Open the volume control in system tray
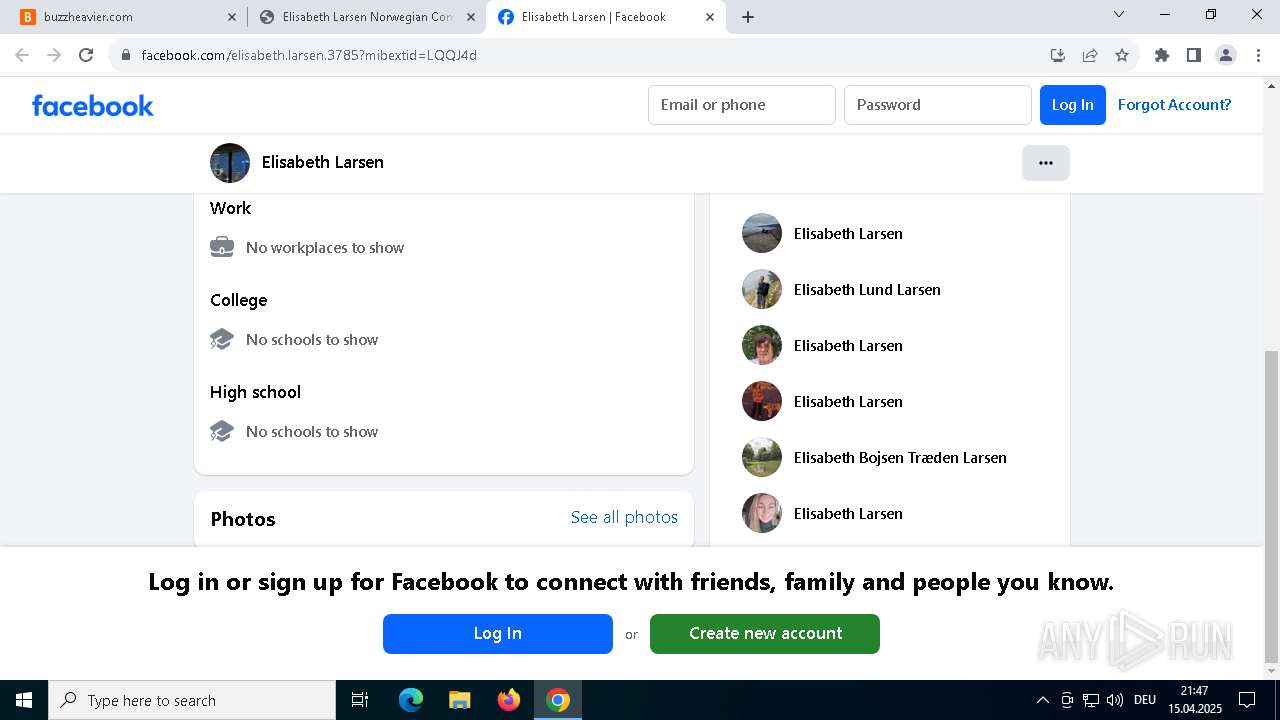The image size is (1280, 720). [1115, 700]
